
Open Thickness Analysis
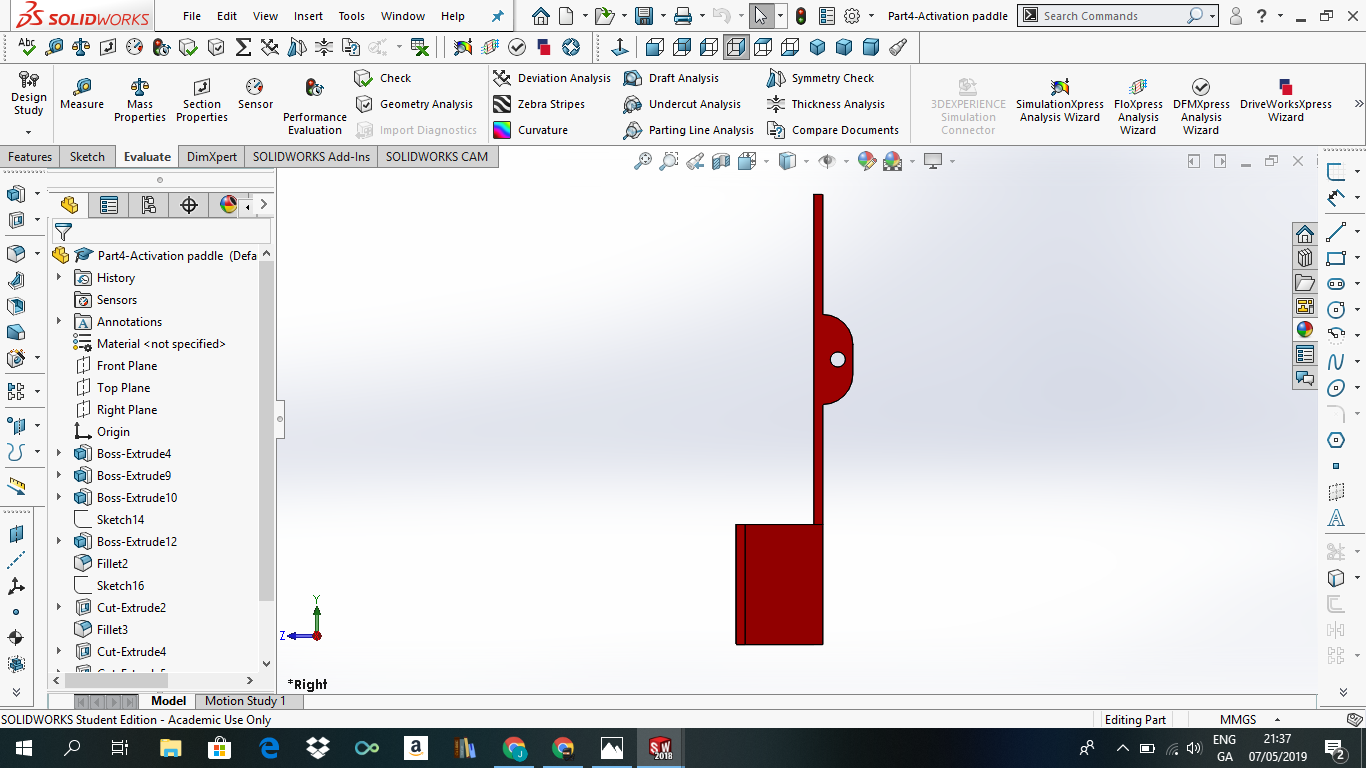point(826,104)
